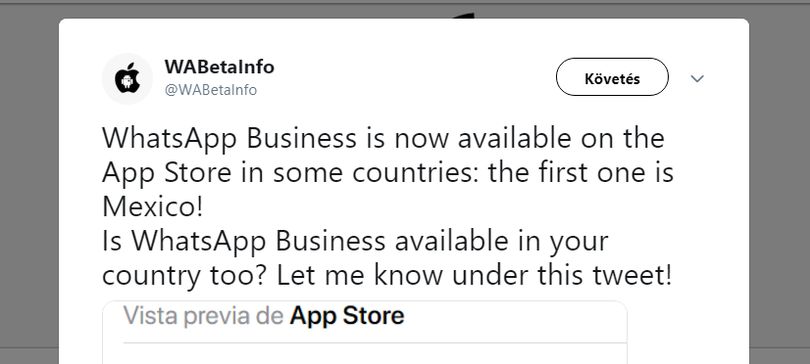Open the @WABetaInfo handle link
The width and height of the screenshot is (810, 364).
(210, 90)
